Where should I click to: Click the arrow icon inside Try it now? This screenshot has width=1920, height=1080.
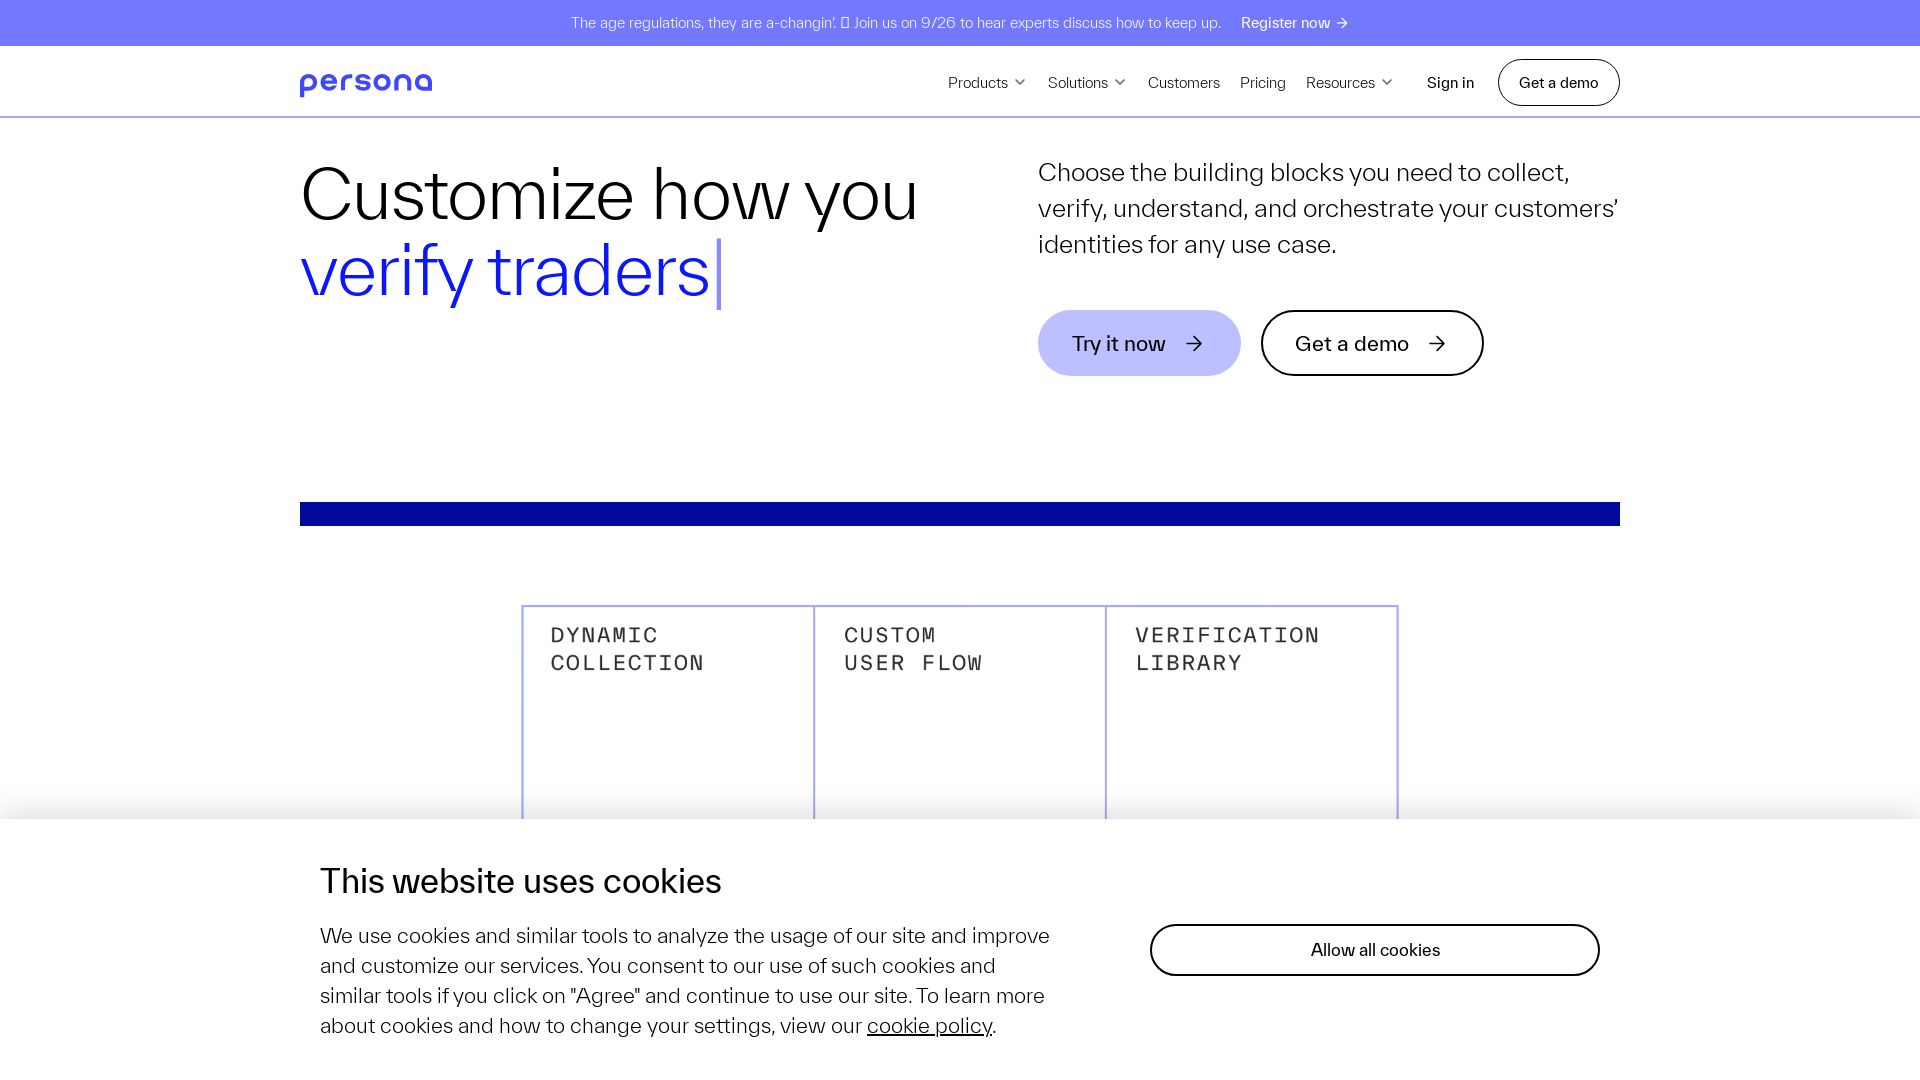click(1194, 343)
